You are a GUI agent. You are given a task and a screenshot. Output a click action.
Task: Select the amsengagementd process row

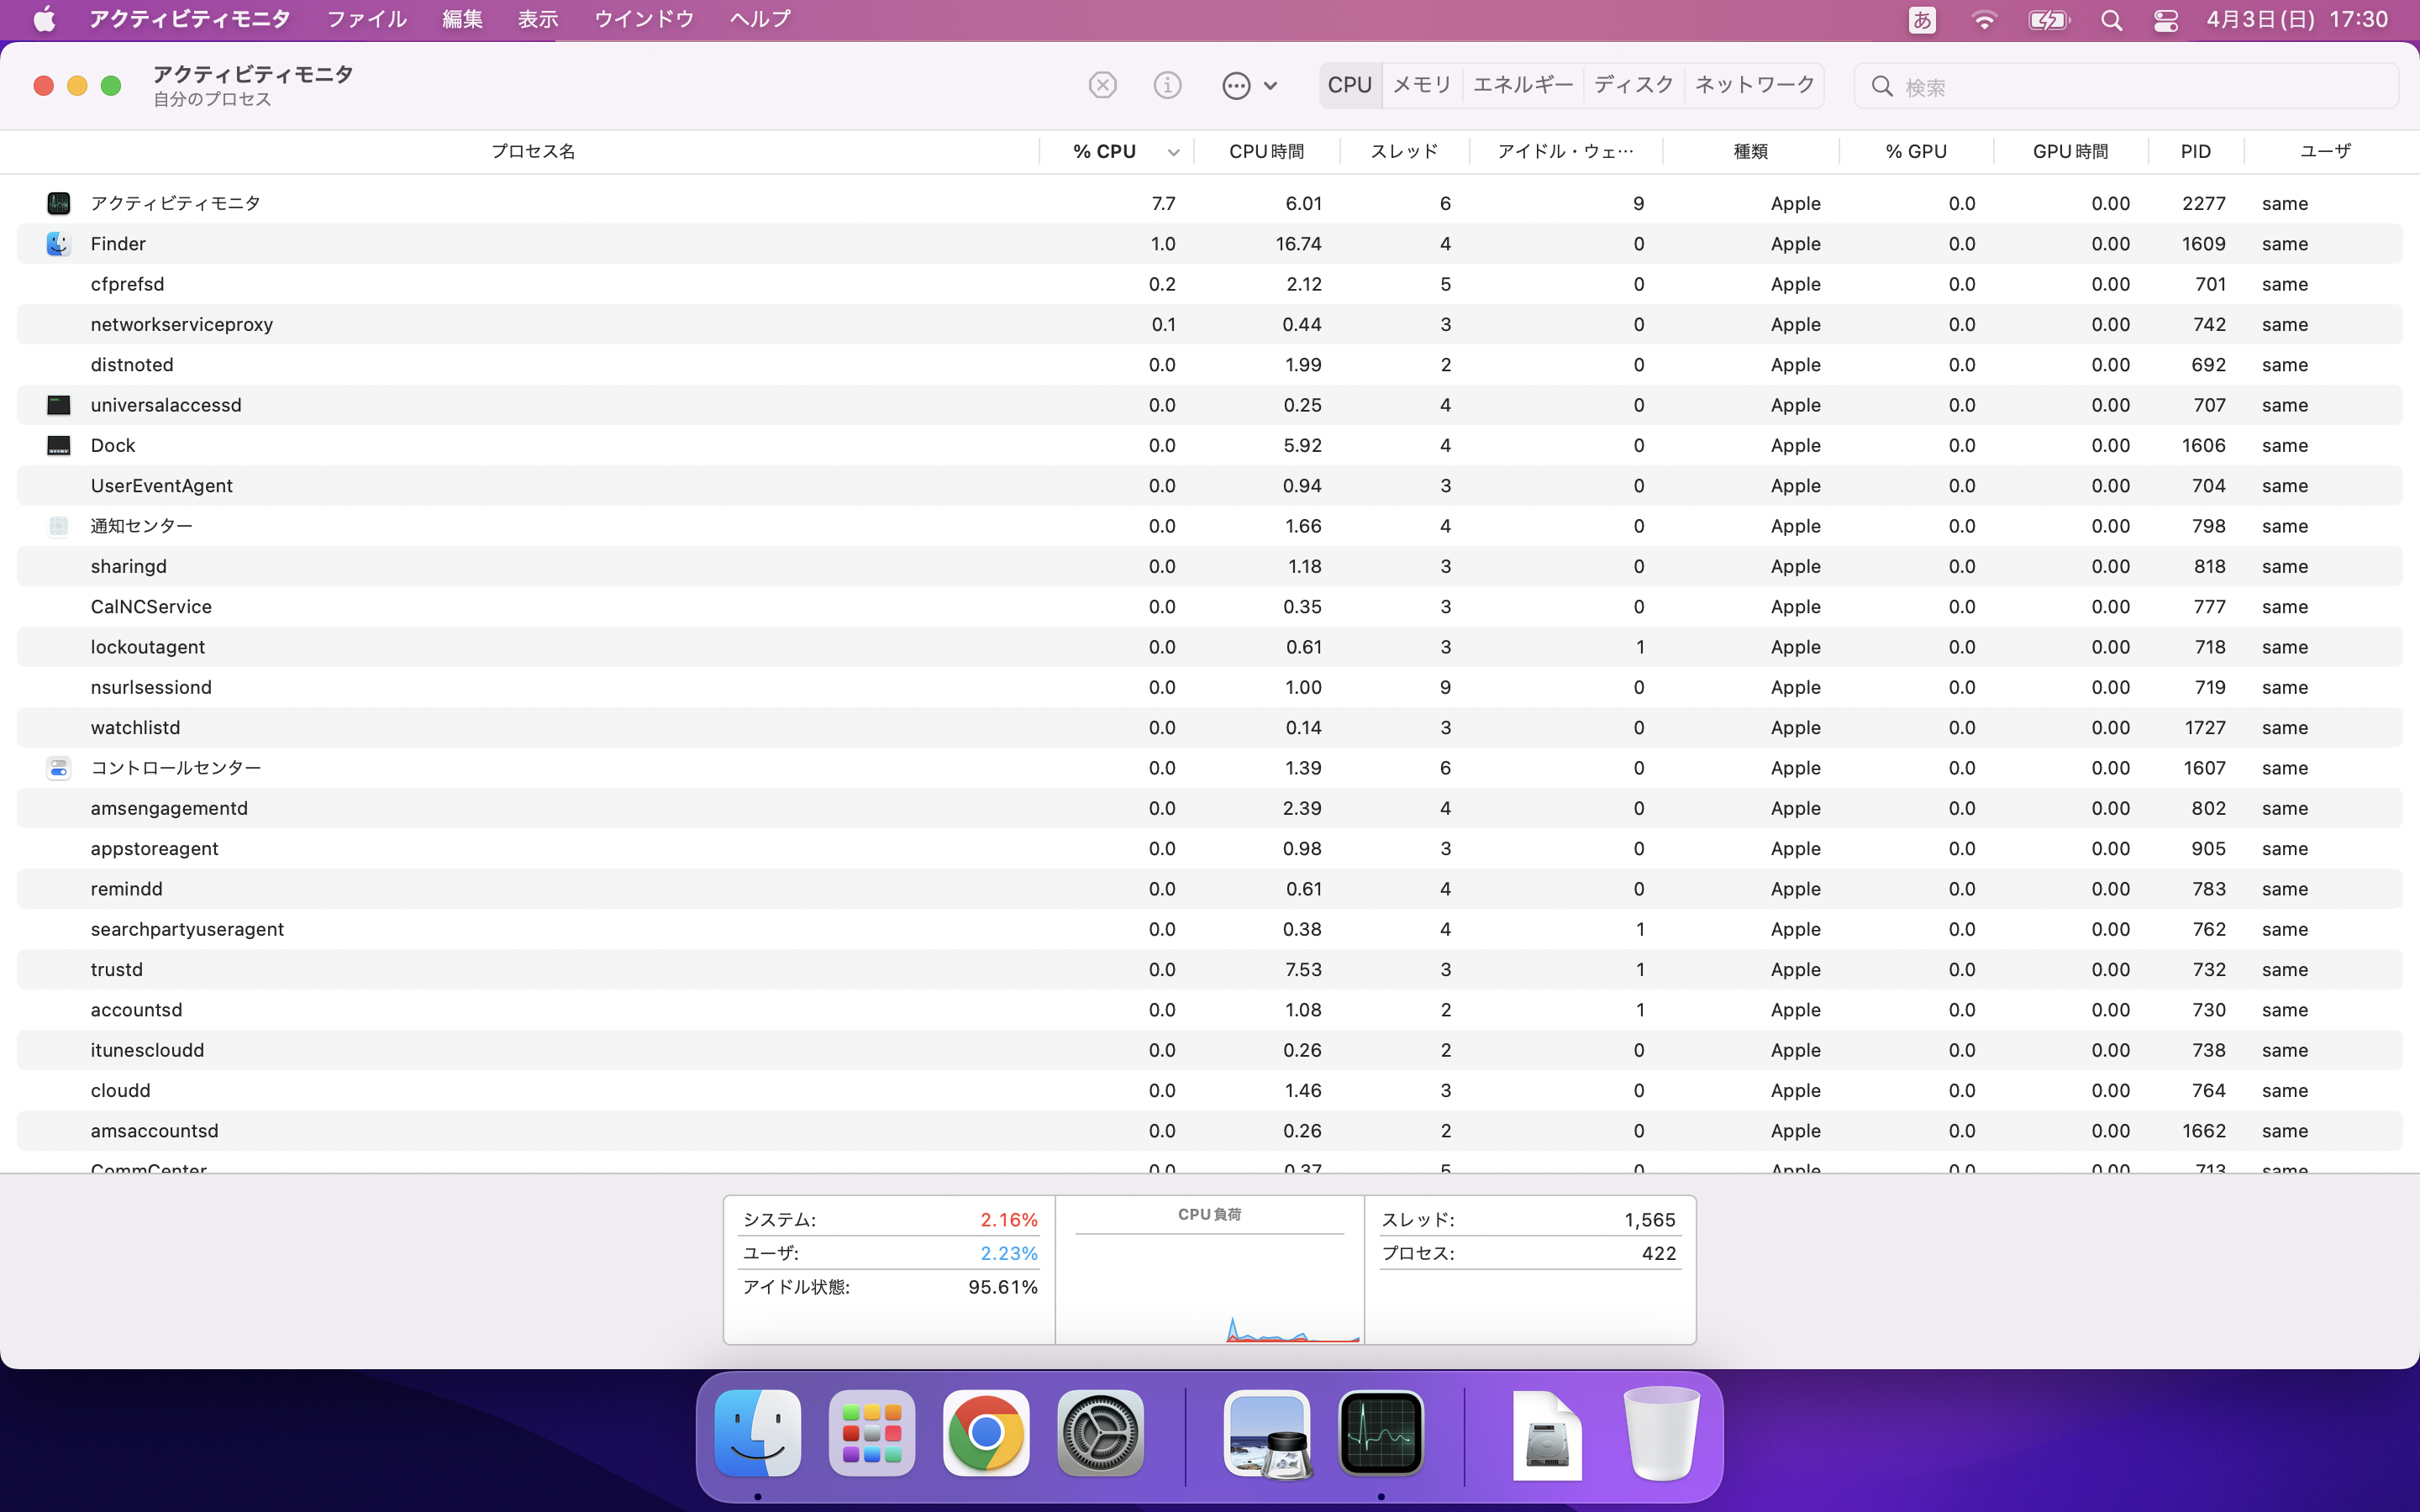[x=1209, y=808]
